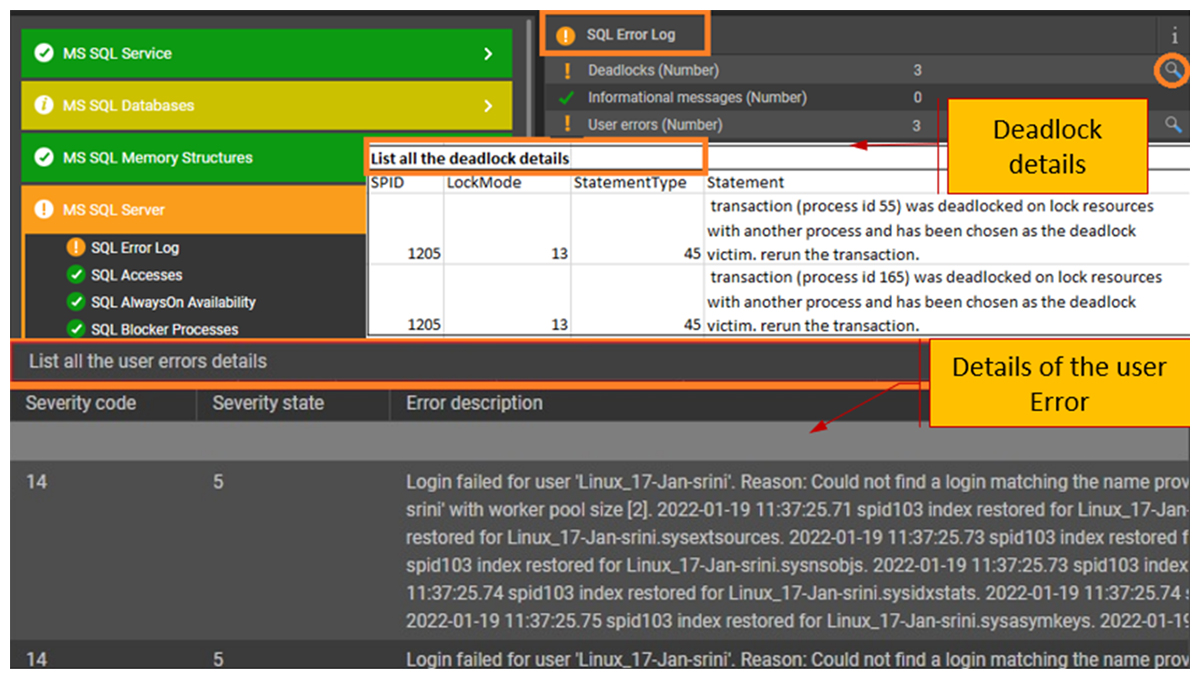Click check icon beside SQL Accesses
This screenshot has width=1200, height=679.
coord(76,275)
